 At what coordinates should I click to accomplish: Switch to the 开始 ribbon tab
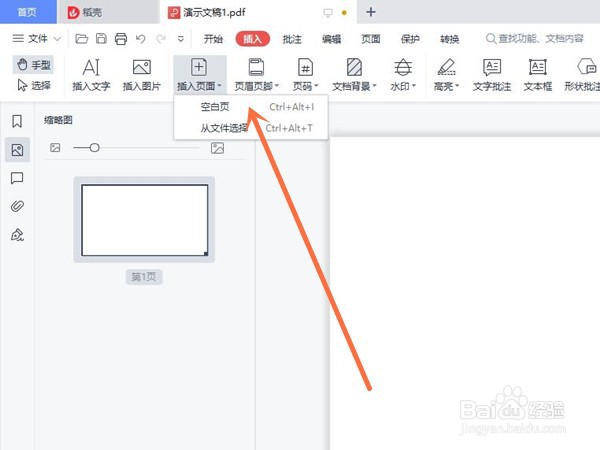213,39
